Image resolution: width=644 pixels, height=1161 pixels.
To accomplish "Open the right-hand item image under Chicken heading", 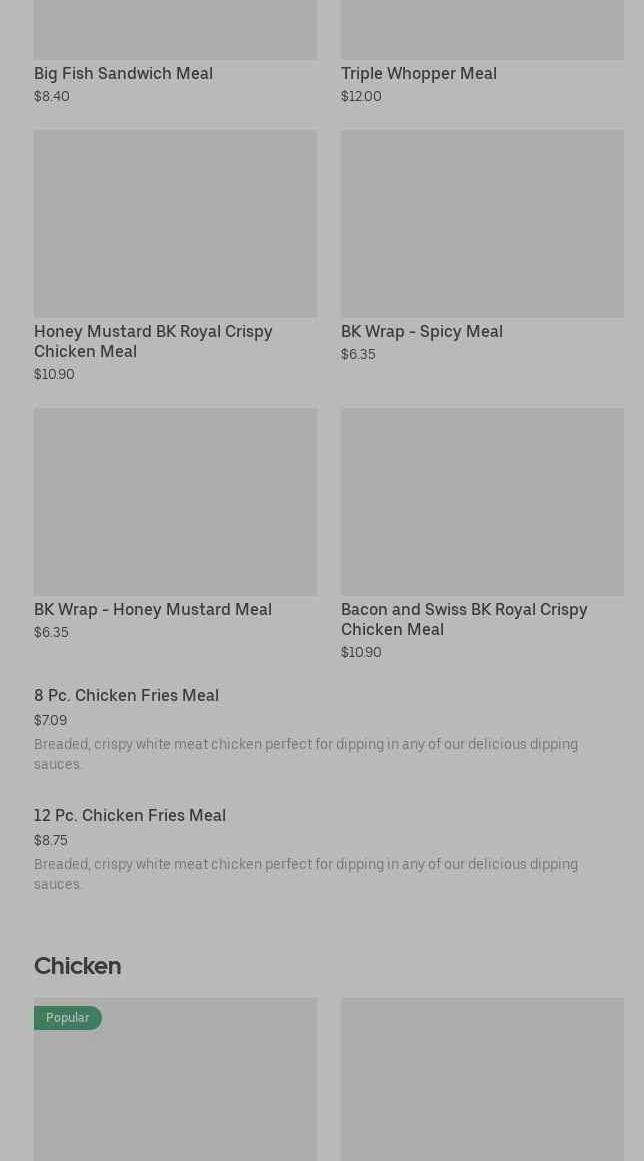I will point(482,1079).
